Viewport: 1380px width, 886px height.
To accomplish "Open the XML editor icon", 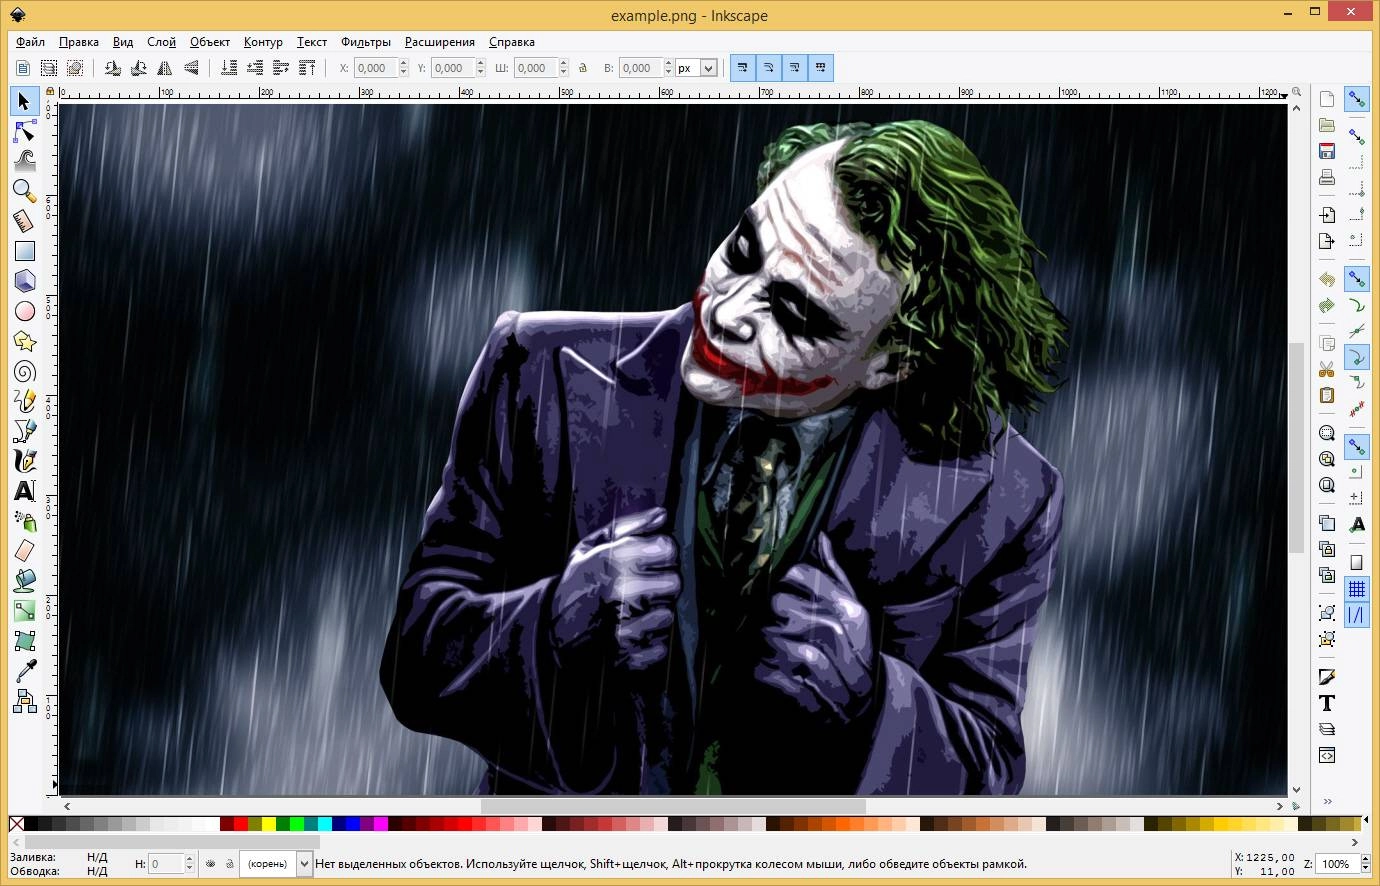I will pos(1327,755).
